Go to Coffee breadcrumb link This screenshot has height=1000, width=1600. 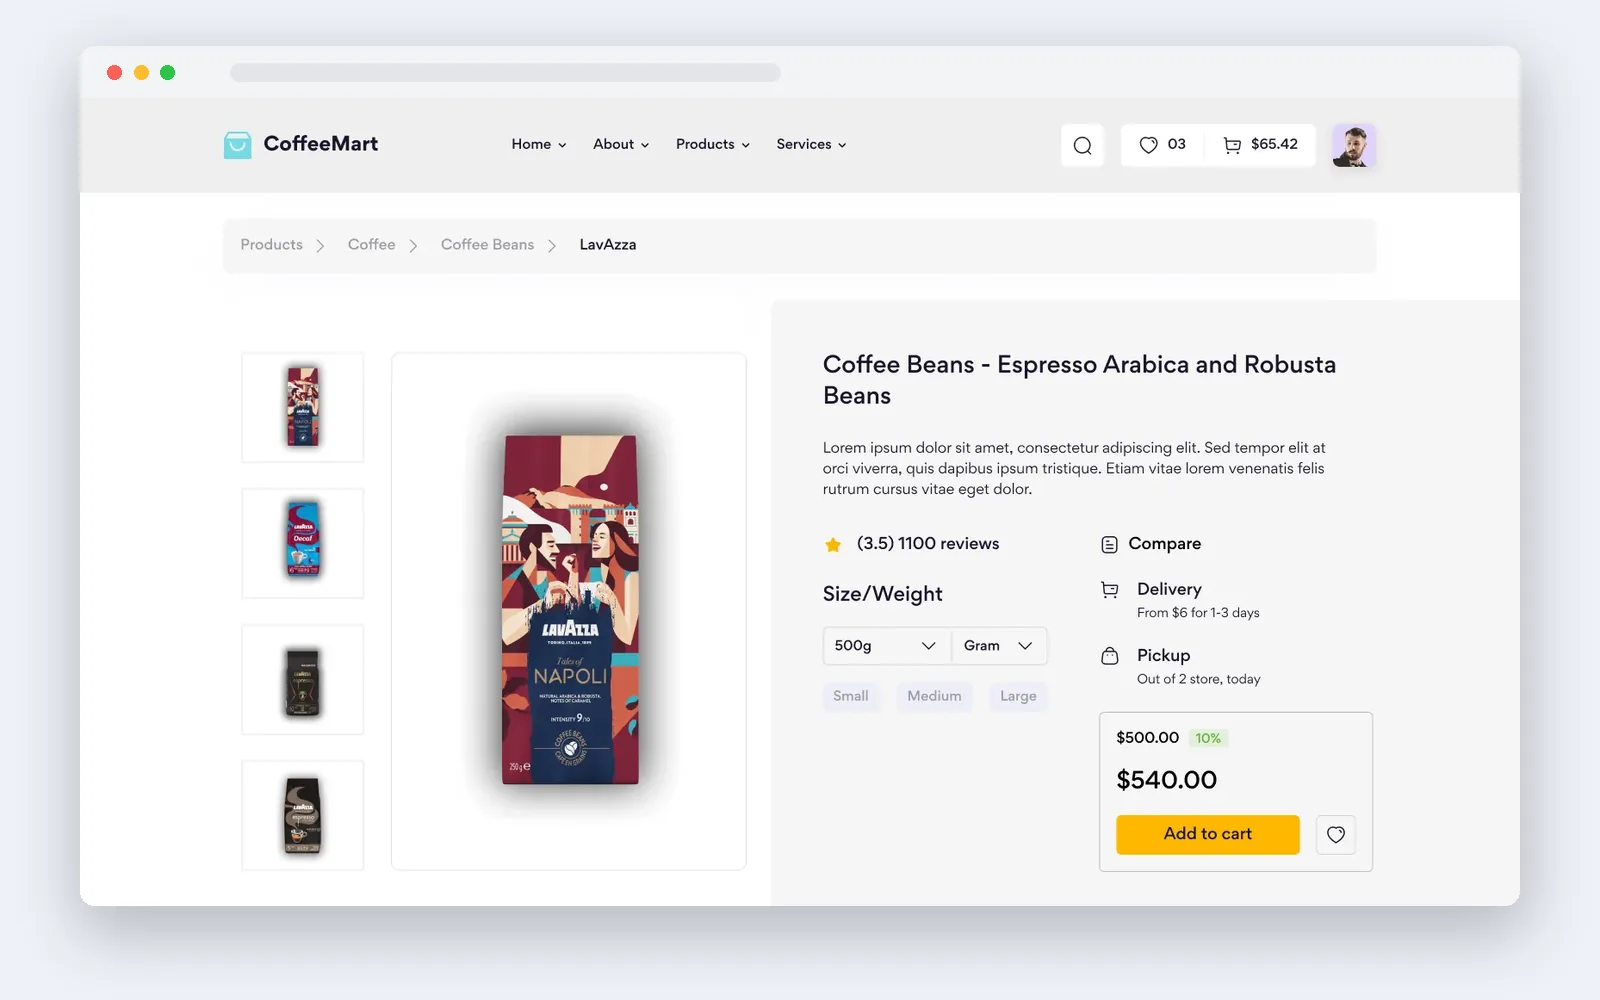371,245
